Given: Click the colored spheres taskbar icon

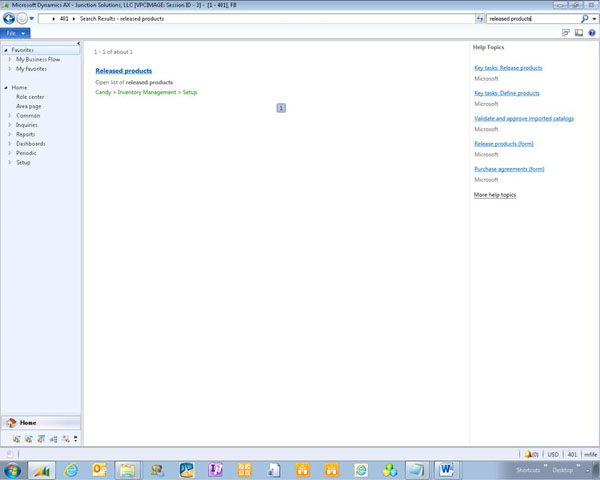Looking at the screenshot, I should tap(390, 470).
